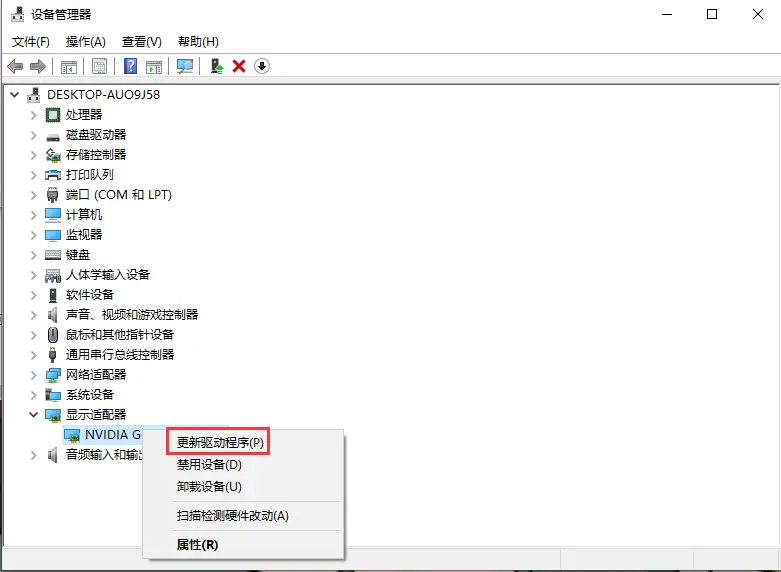
Task: Click the Back arrow toolbar icon
Action: tap(15, 66)
